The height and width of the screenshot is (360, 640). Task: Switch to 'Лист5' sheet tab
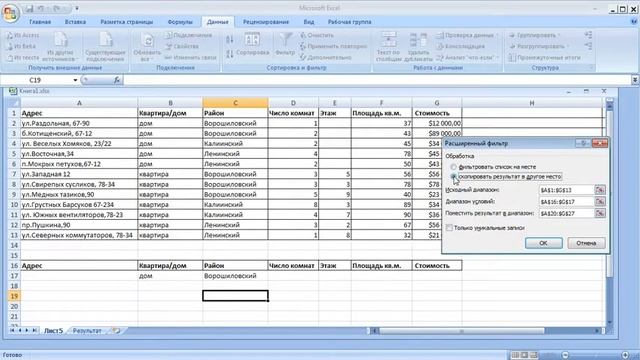pyautogui.click(x=53, y=331)
